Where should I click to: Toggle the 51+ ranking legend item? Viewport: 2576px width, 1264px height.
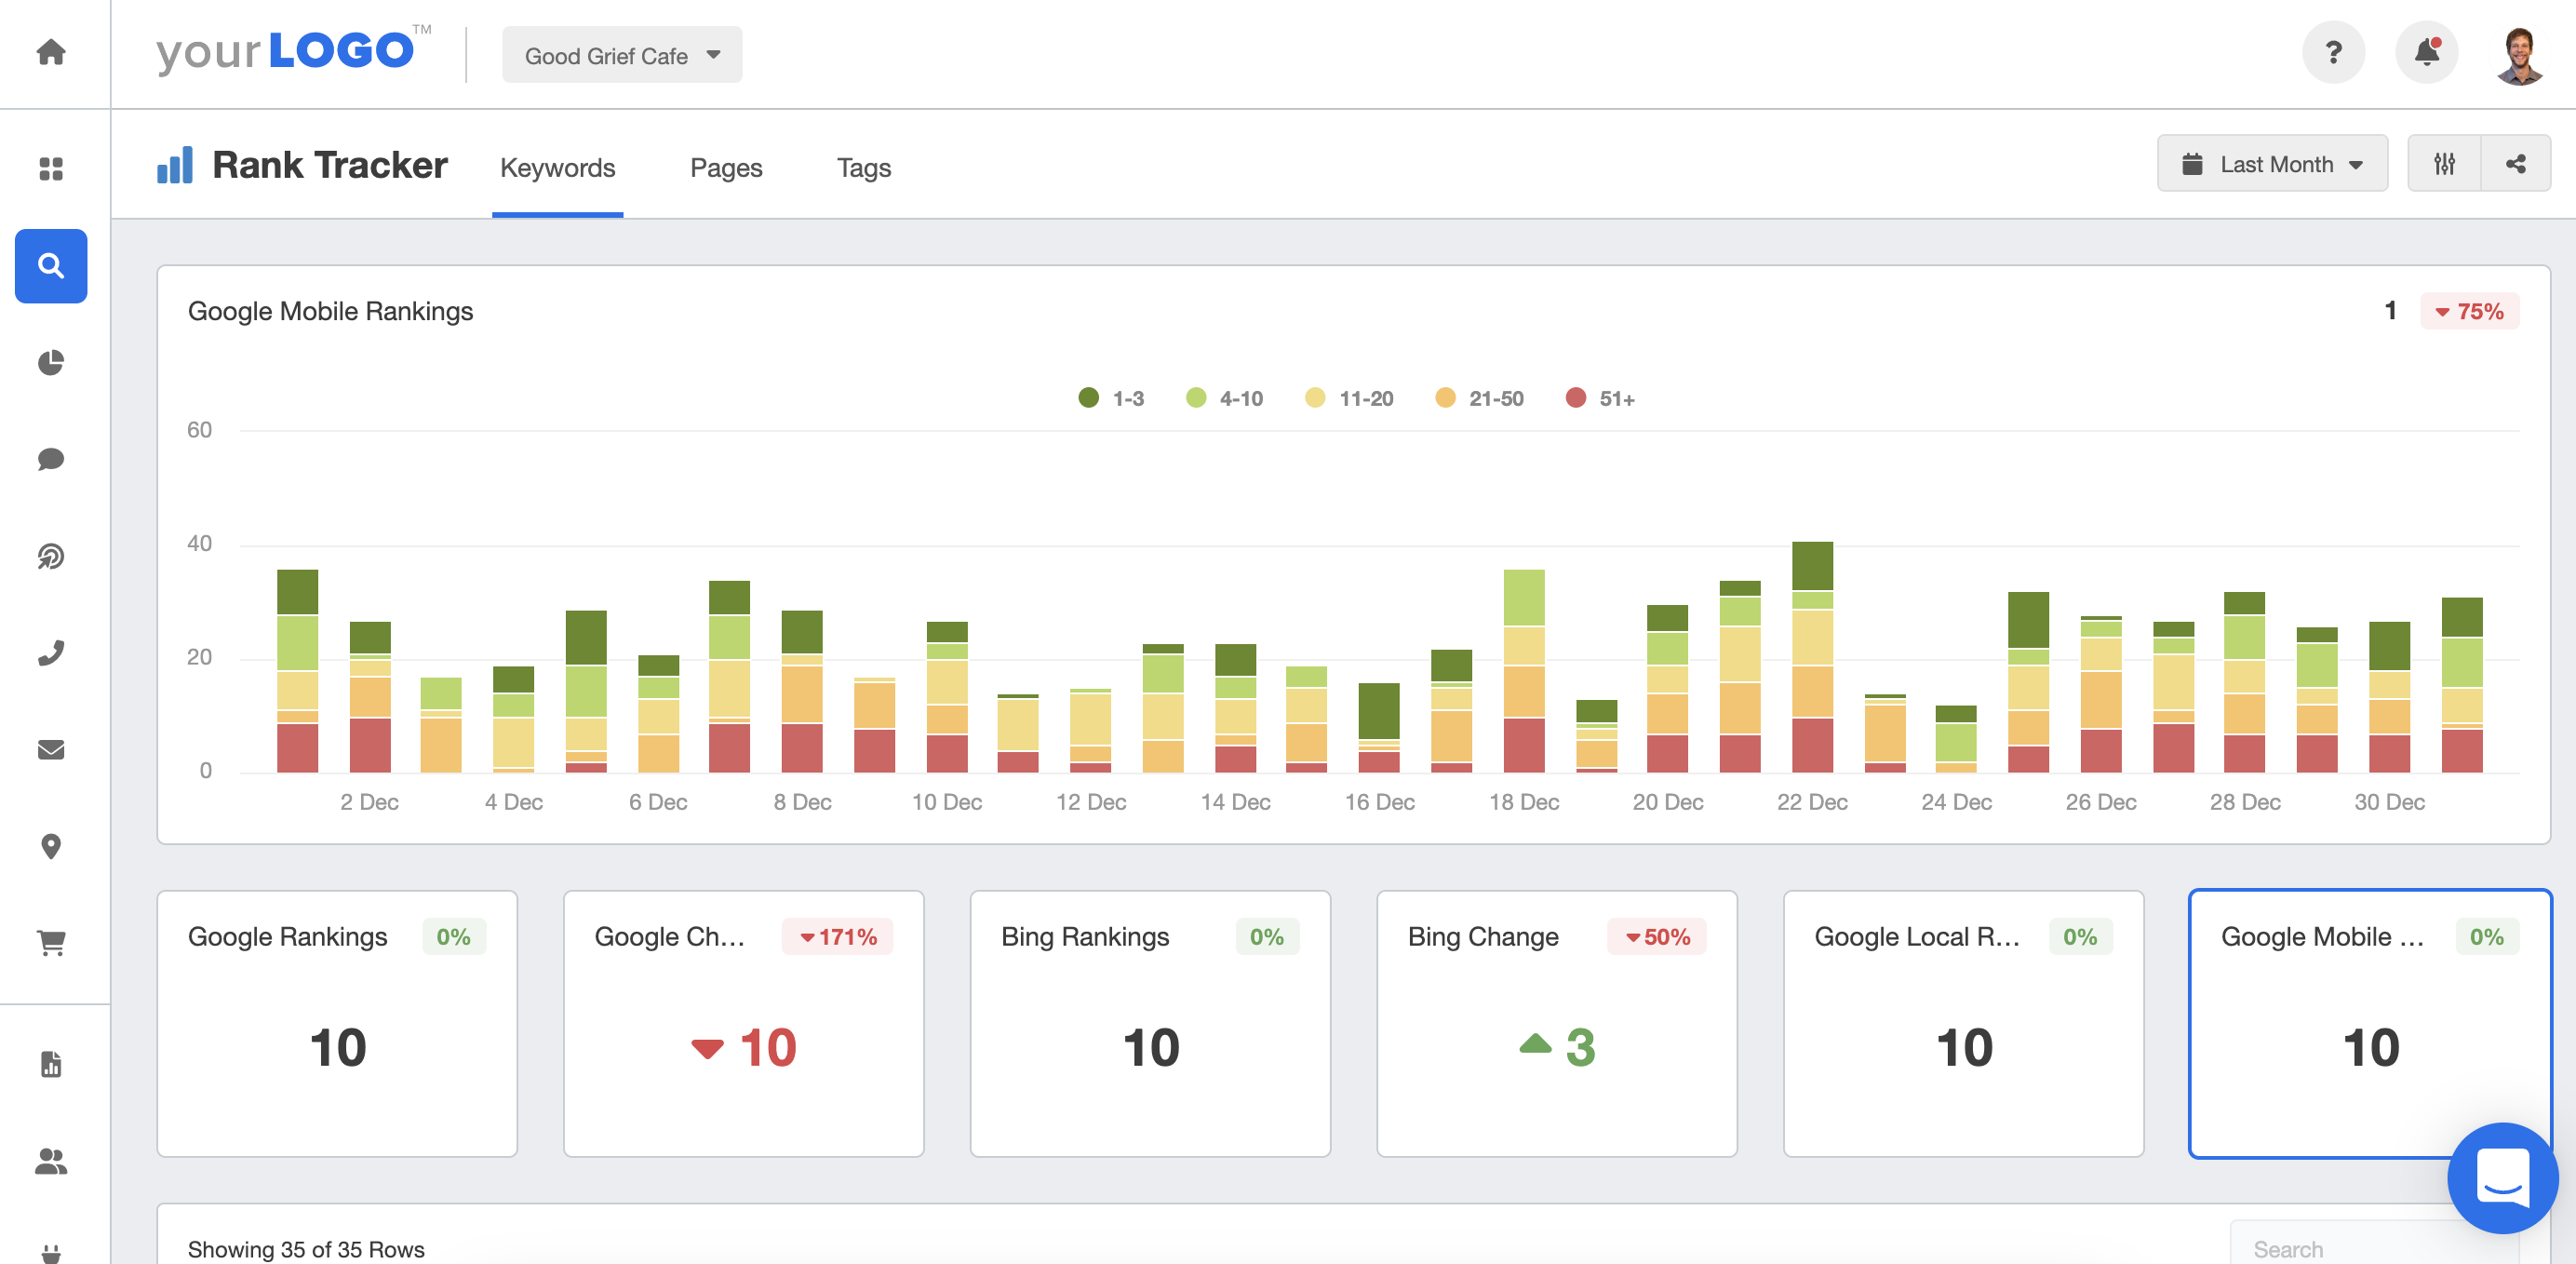[x=1600, y=399]
